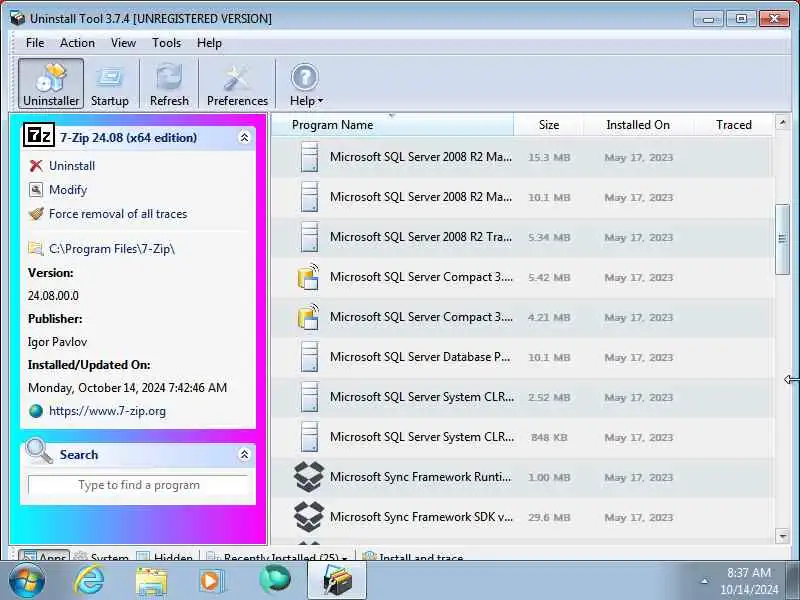Viewport: 800px width, 600px height.
Task: Click the green globe app on taskbar
Action: tap(274, 580)
